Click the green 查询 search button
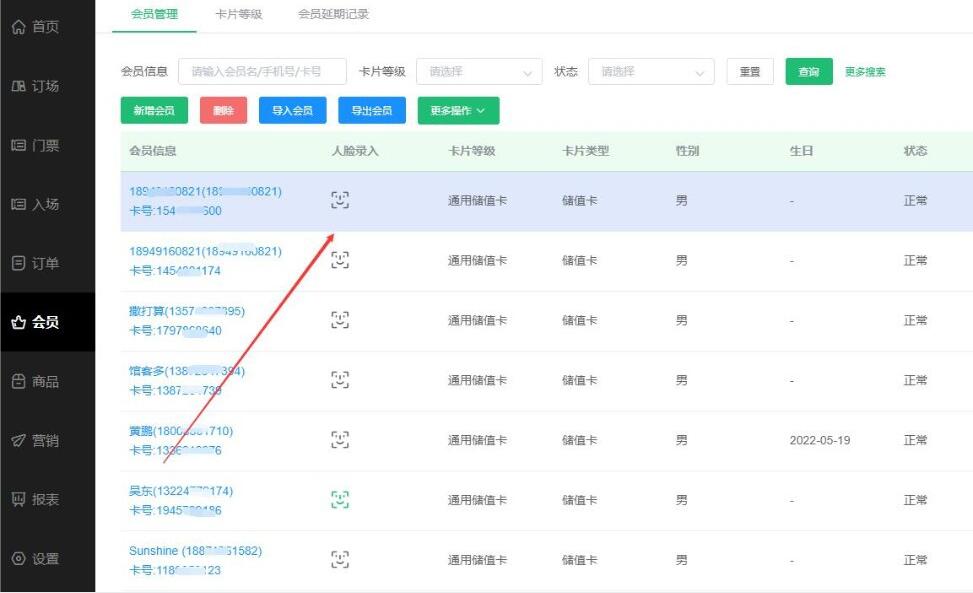The height and width of the screenshot is (593, 973). pyautogui.click(x=808, y=72)
